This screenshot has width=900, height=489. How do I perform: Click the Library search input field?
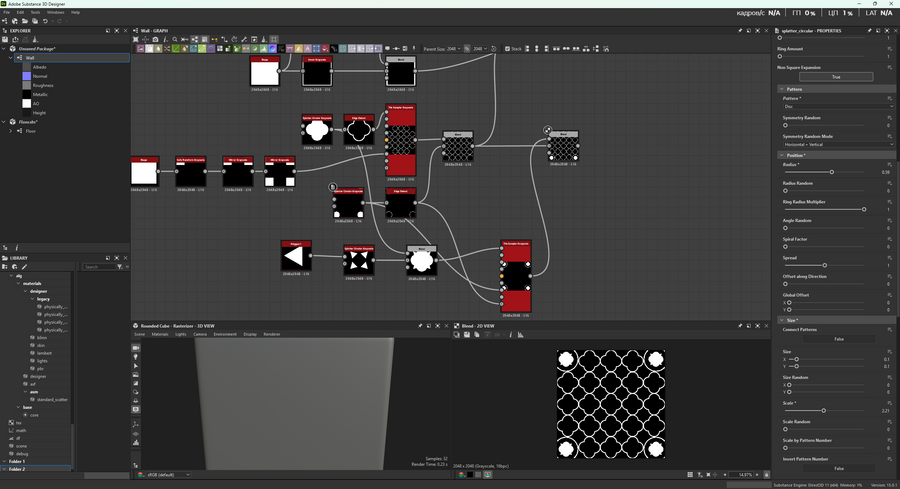pyautogui.click(x=98, y=267)
